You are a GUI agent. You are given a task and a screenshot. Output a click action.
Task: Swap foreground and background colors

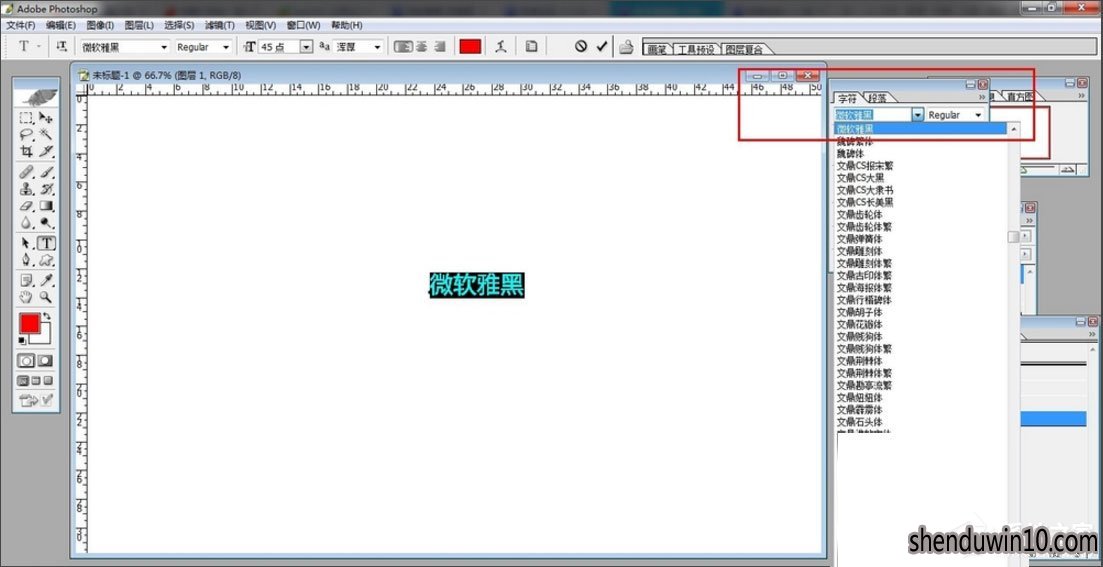tap(47, 317)
